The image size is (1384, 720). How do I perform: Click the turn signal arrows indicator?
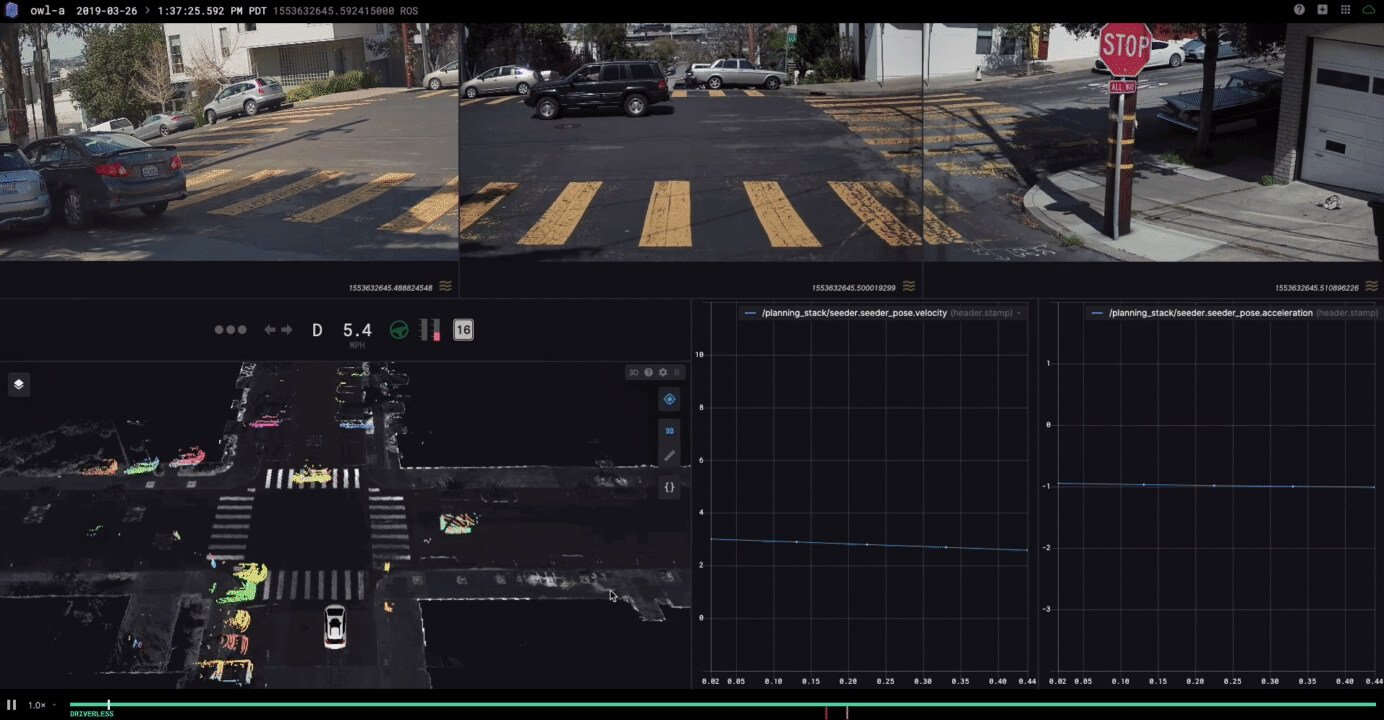pyautogui.click(x=278, y=330)
